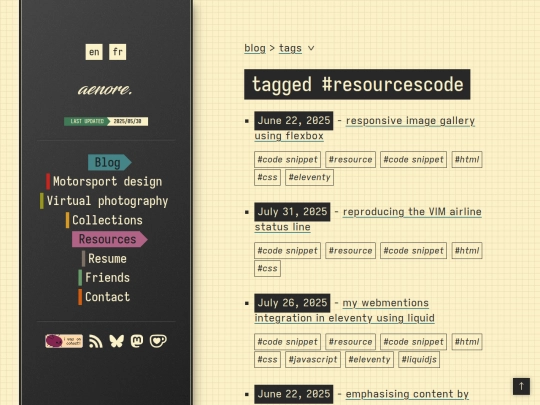Select #resource tag under VIM airline post
The width and height of the screenshot is (540, 405).
(x=350, y=251)
